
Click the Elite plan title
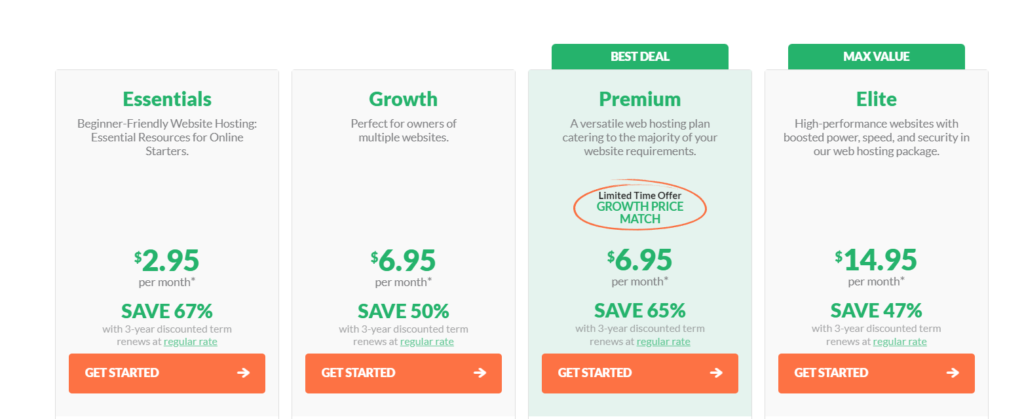[876, 99]
